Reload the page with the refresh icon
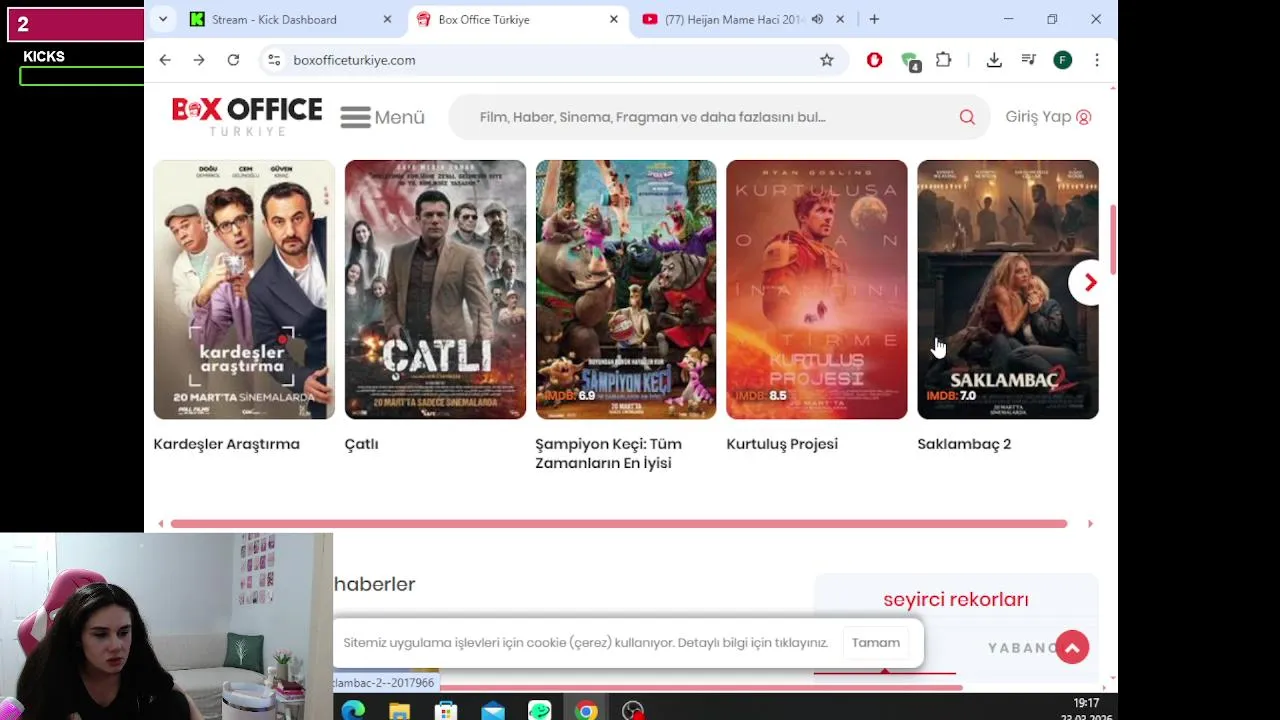The height and width of the screenshot is (720, 1280). click(233, 60)
